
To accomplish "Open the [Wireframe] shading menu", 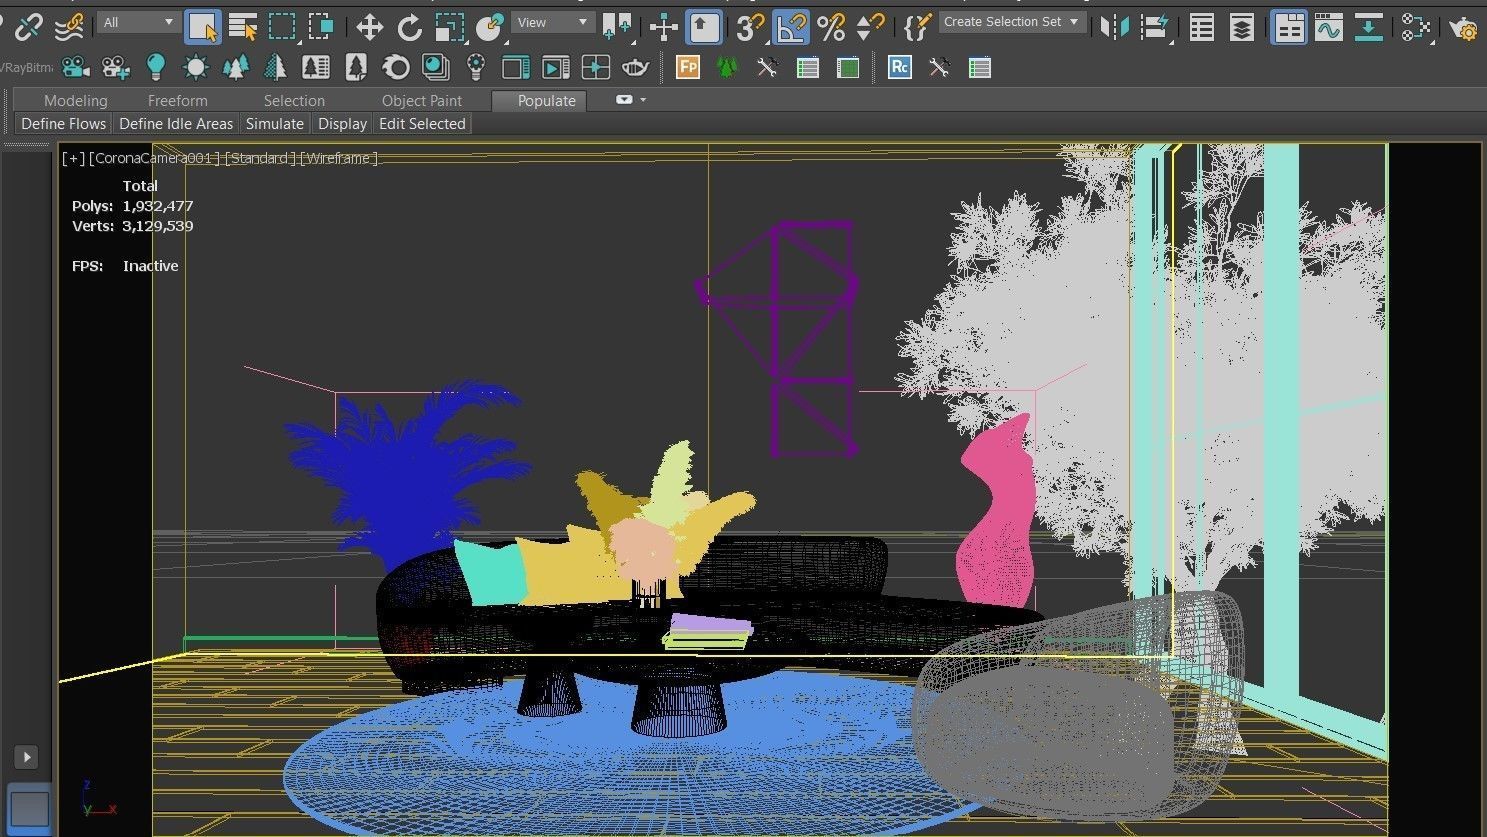I will 339,158.
